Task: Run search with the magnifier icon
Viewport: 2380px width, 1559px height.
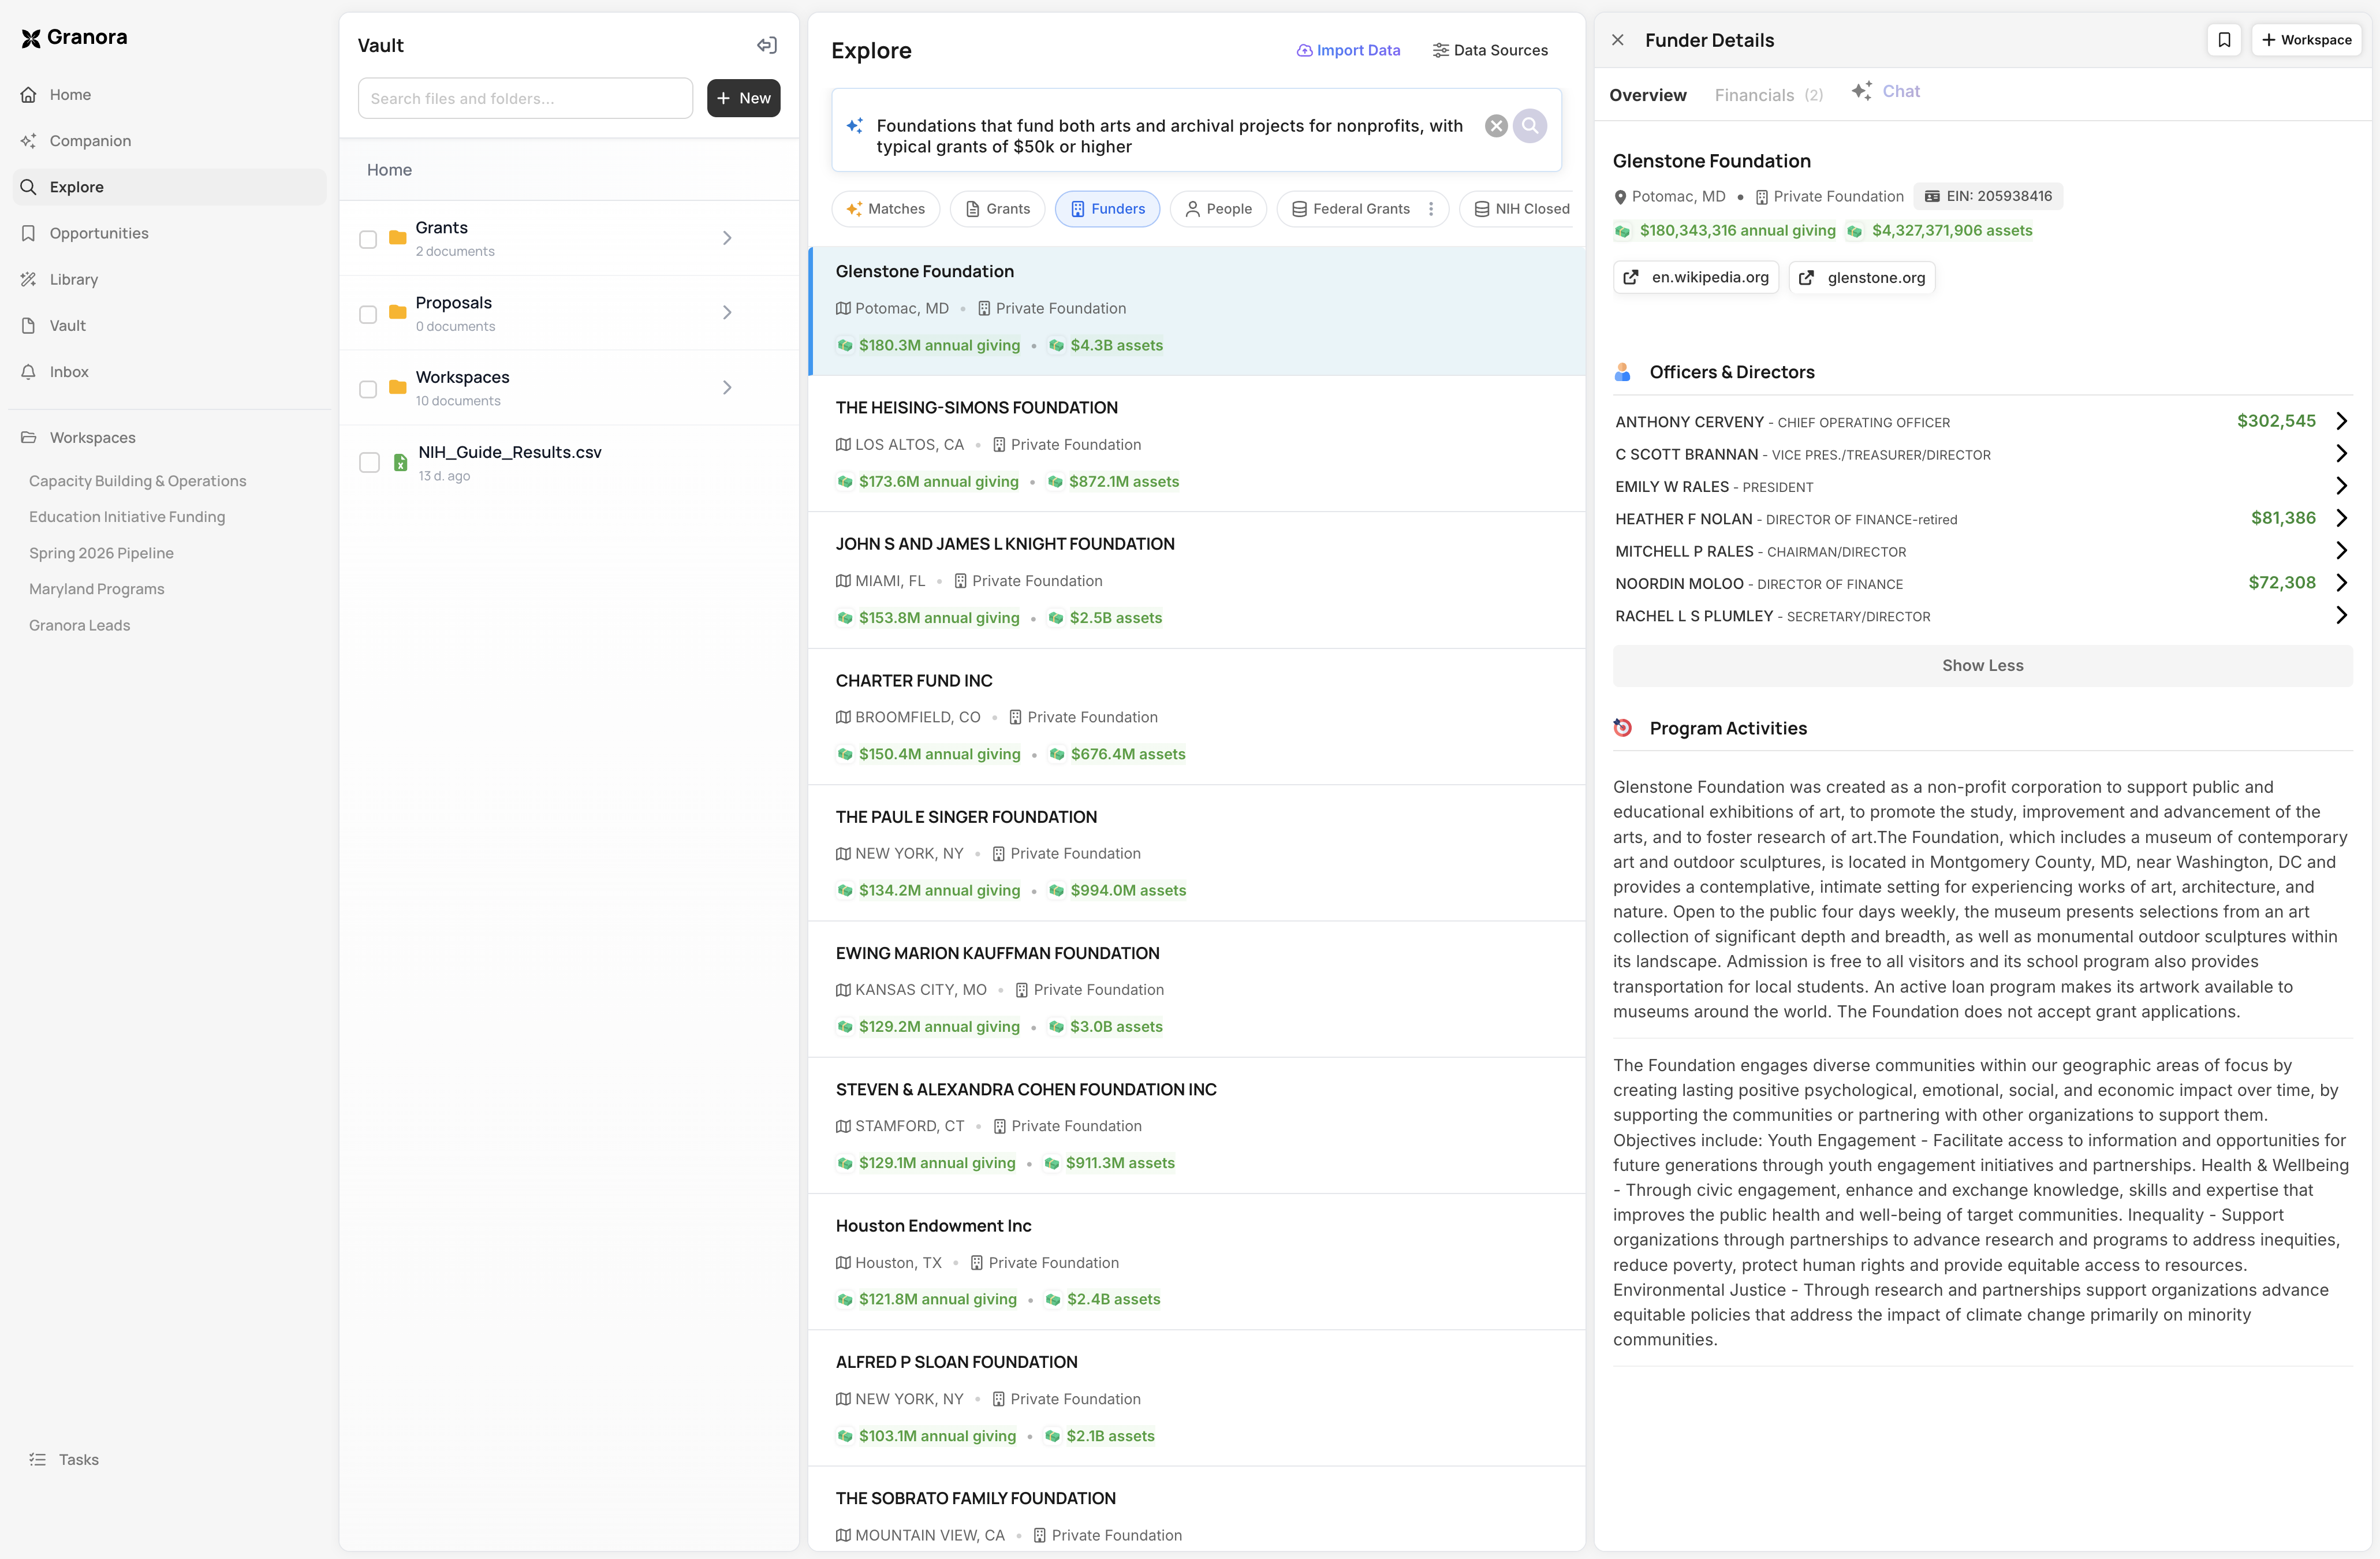Action: coord(1530,126)
